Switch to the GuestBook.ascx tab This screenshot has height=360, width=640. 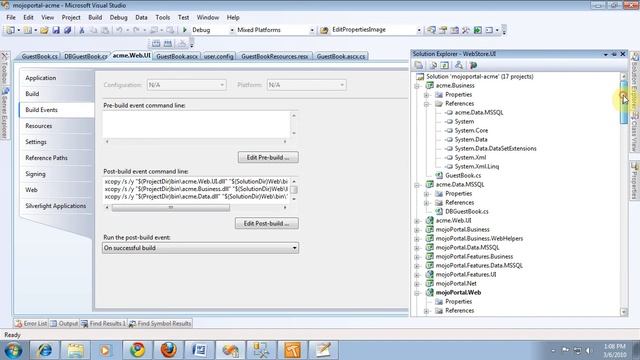point(177,56)
